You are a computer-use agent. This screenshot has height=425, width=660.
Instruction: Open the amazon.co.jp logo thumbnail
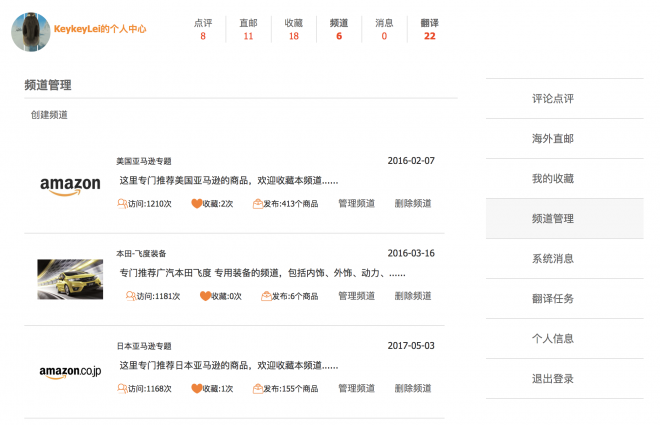click(x=70, y=372)
